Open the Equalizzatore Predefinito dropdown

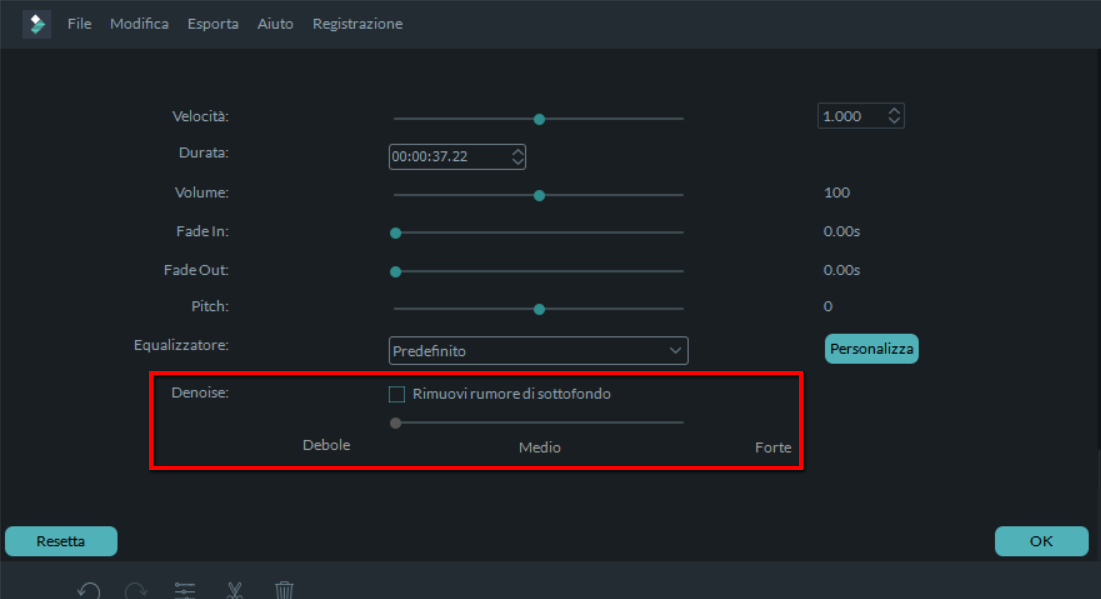point(538,350)
